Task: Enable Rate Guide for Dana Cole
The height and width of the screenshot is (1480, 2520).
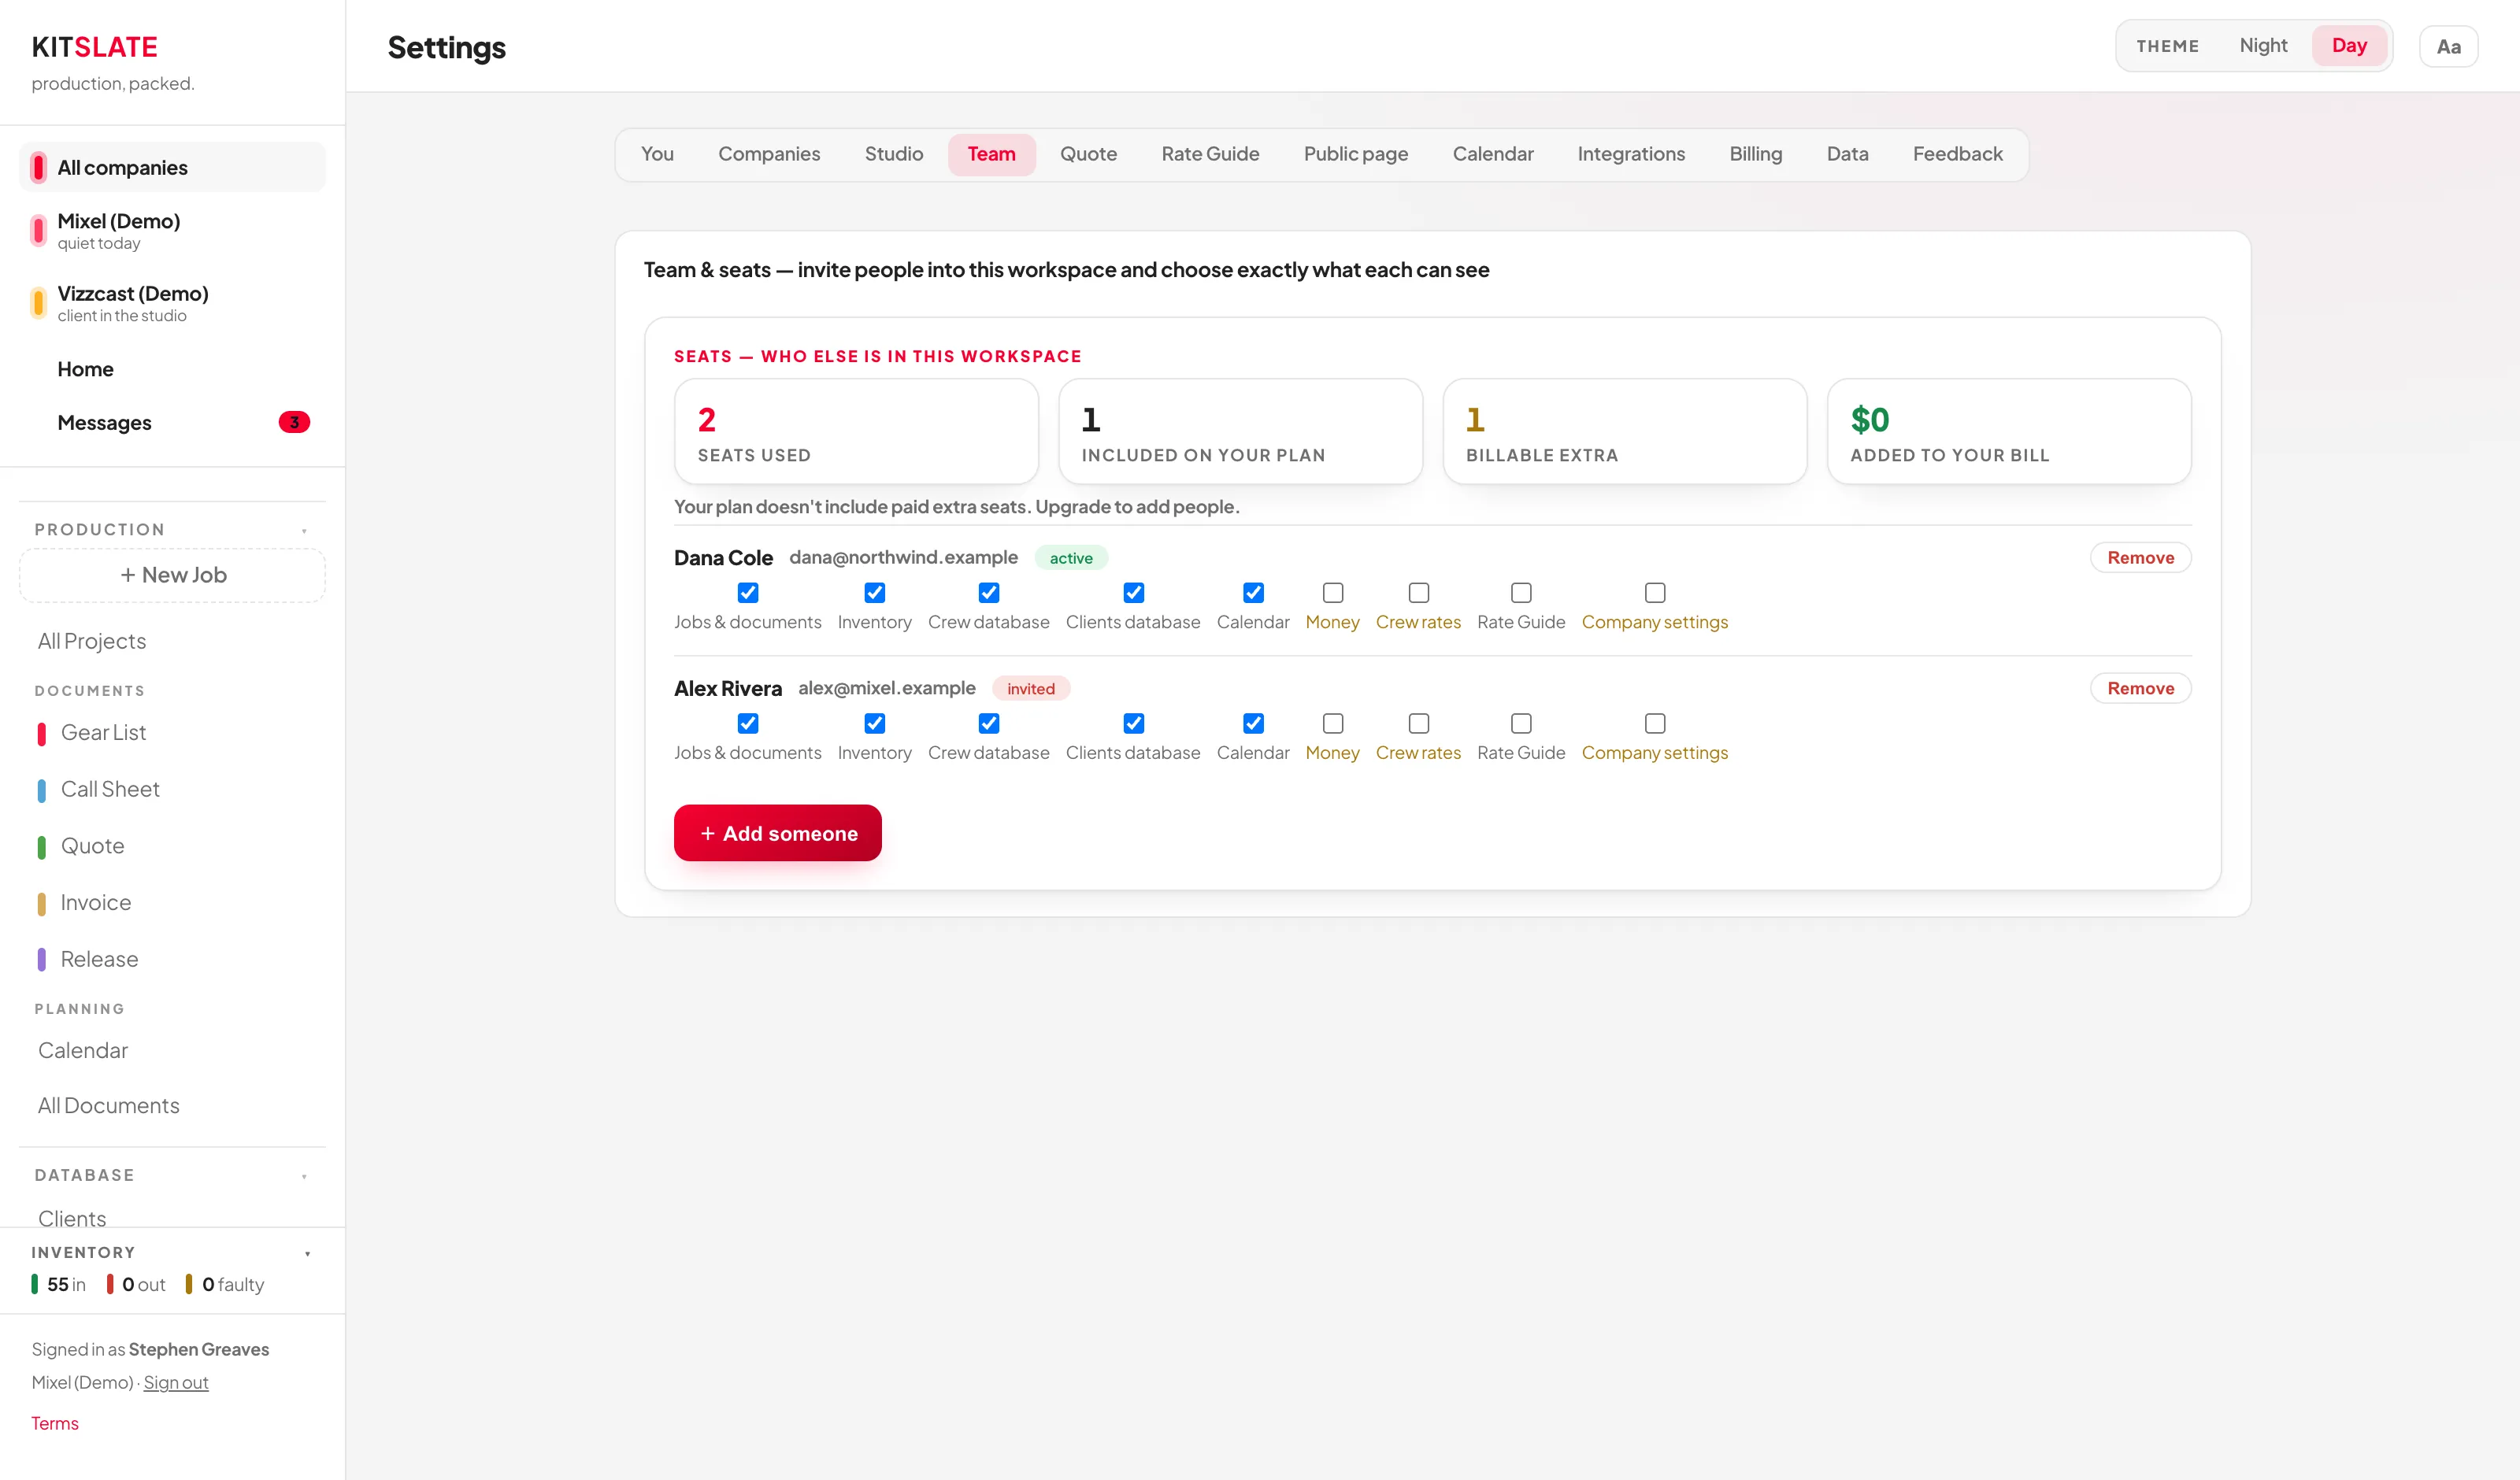Action: click(1521, 593)
